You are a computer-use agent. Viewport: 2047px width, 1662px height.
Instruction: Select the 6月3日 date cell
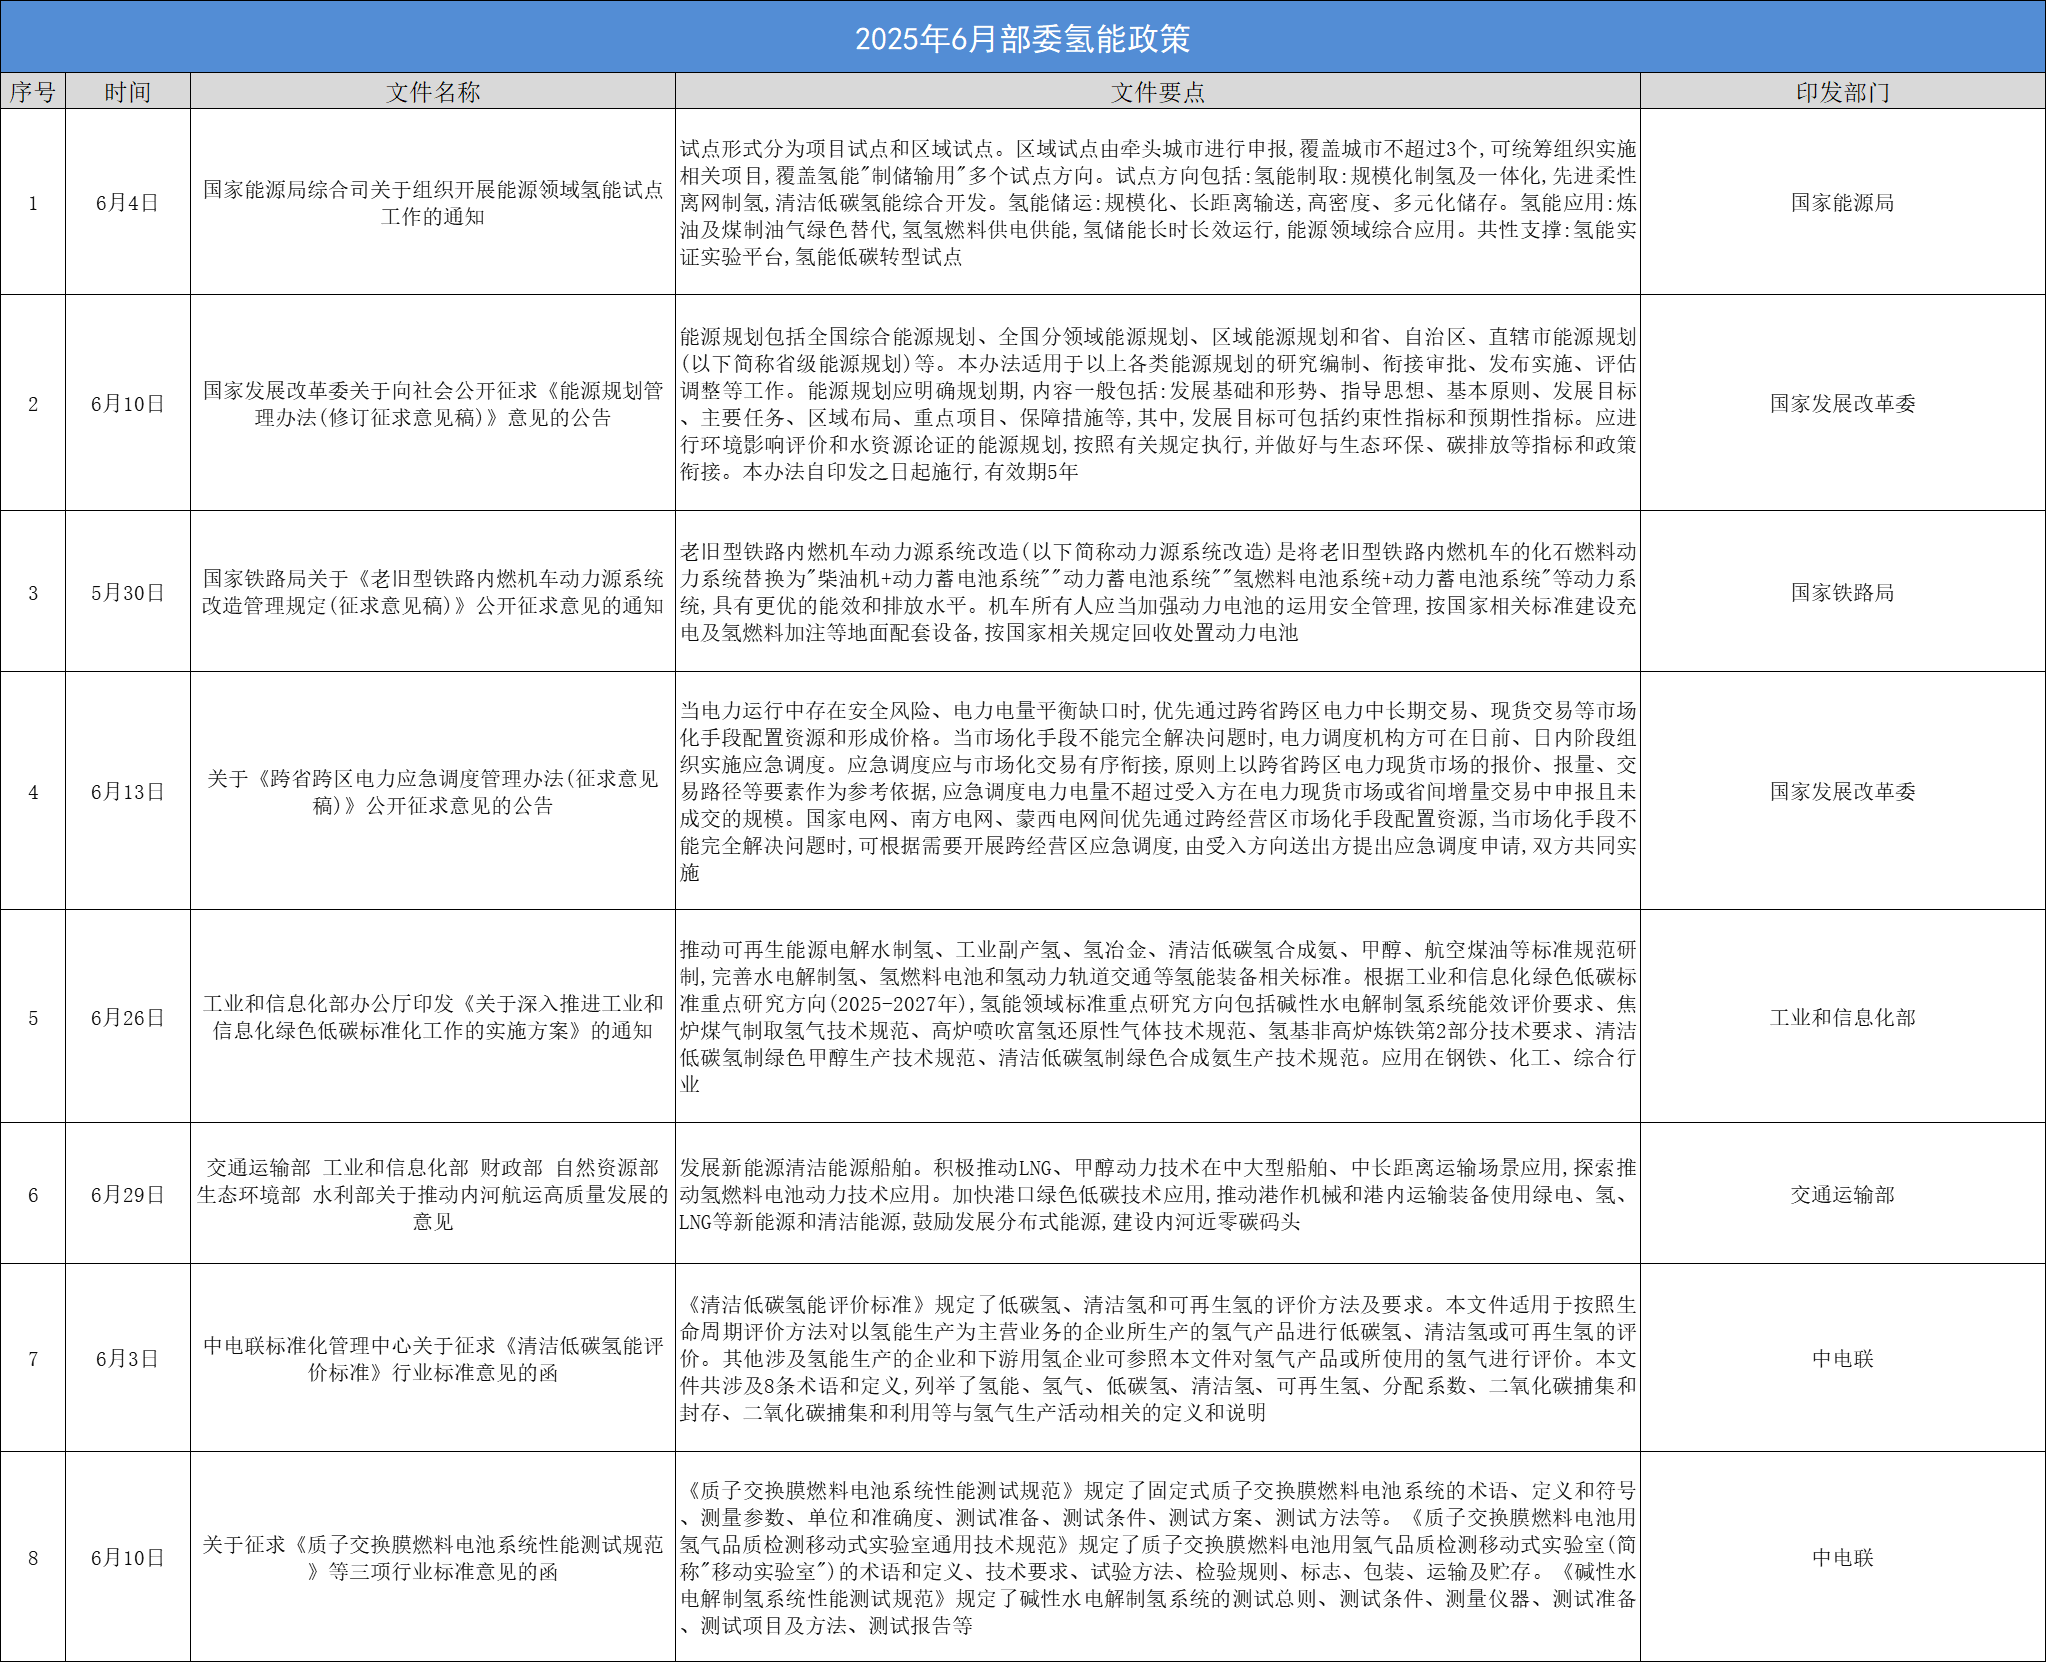[x=128, y=1359]
